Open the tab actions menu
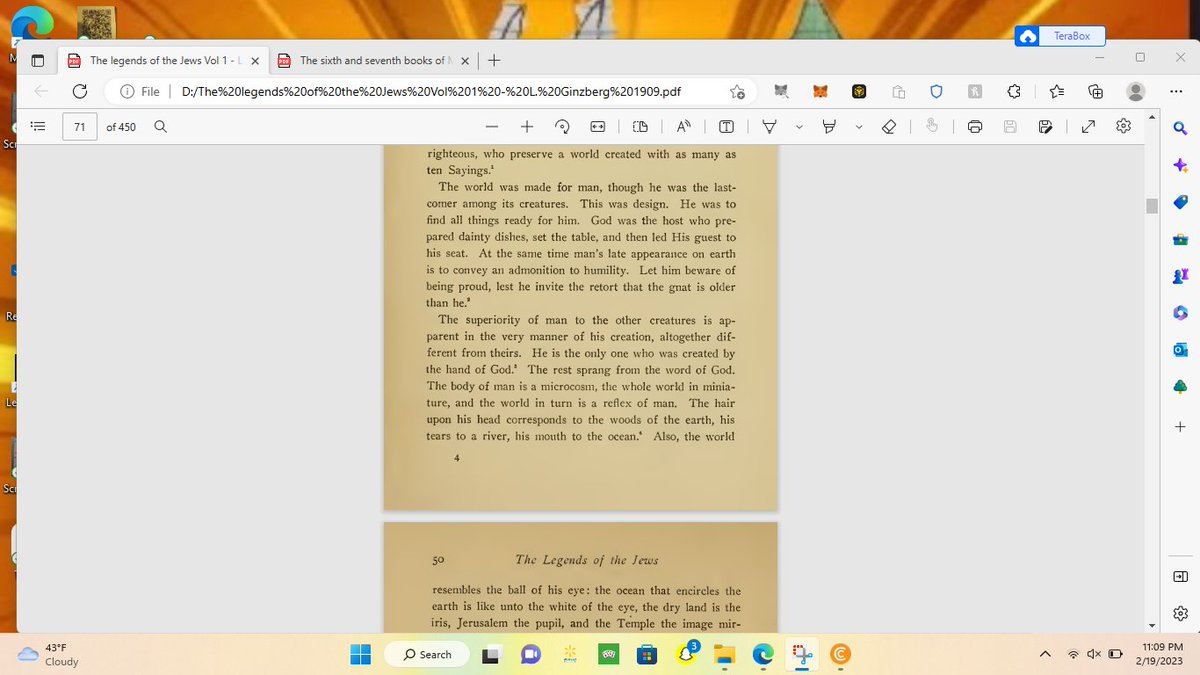This screenshot has height=675, width=1200. point(37,60)
